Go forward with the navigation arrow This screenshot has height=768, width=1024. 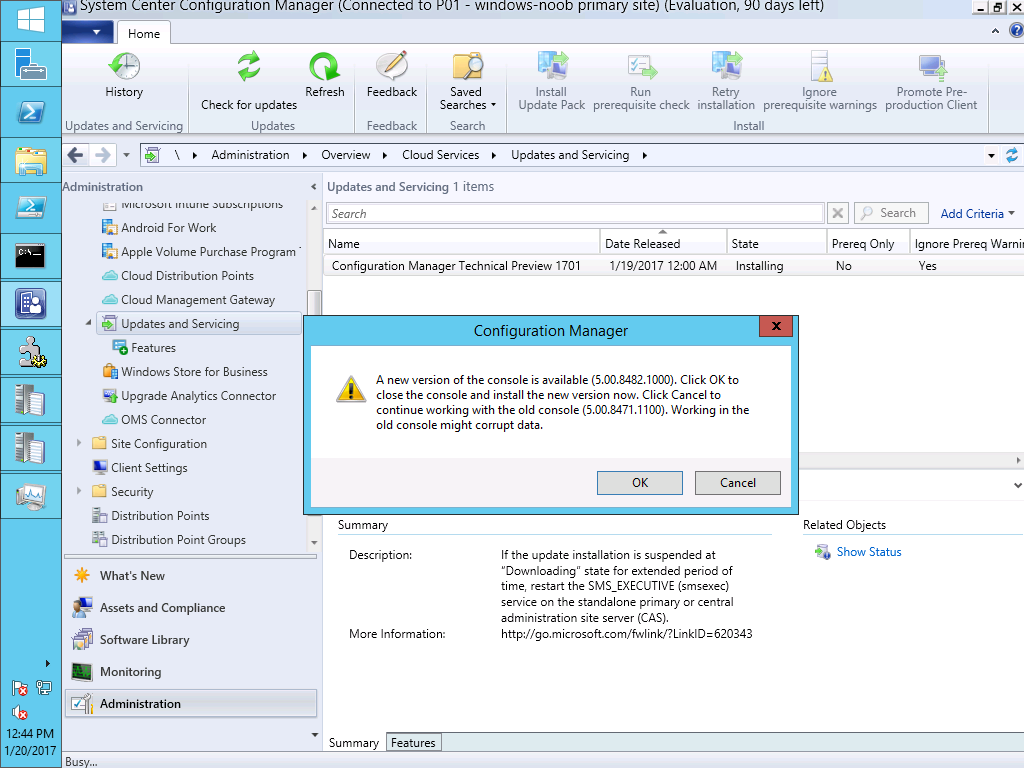103,155
